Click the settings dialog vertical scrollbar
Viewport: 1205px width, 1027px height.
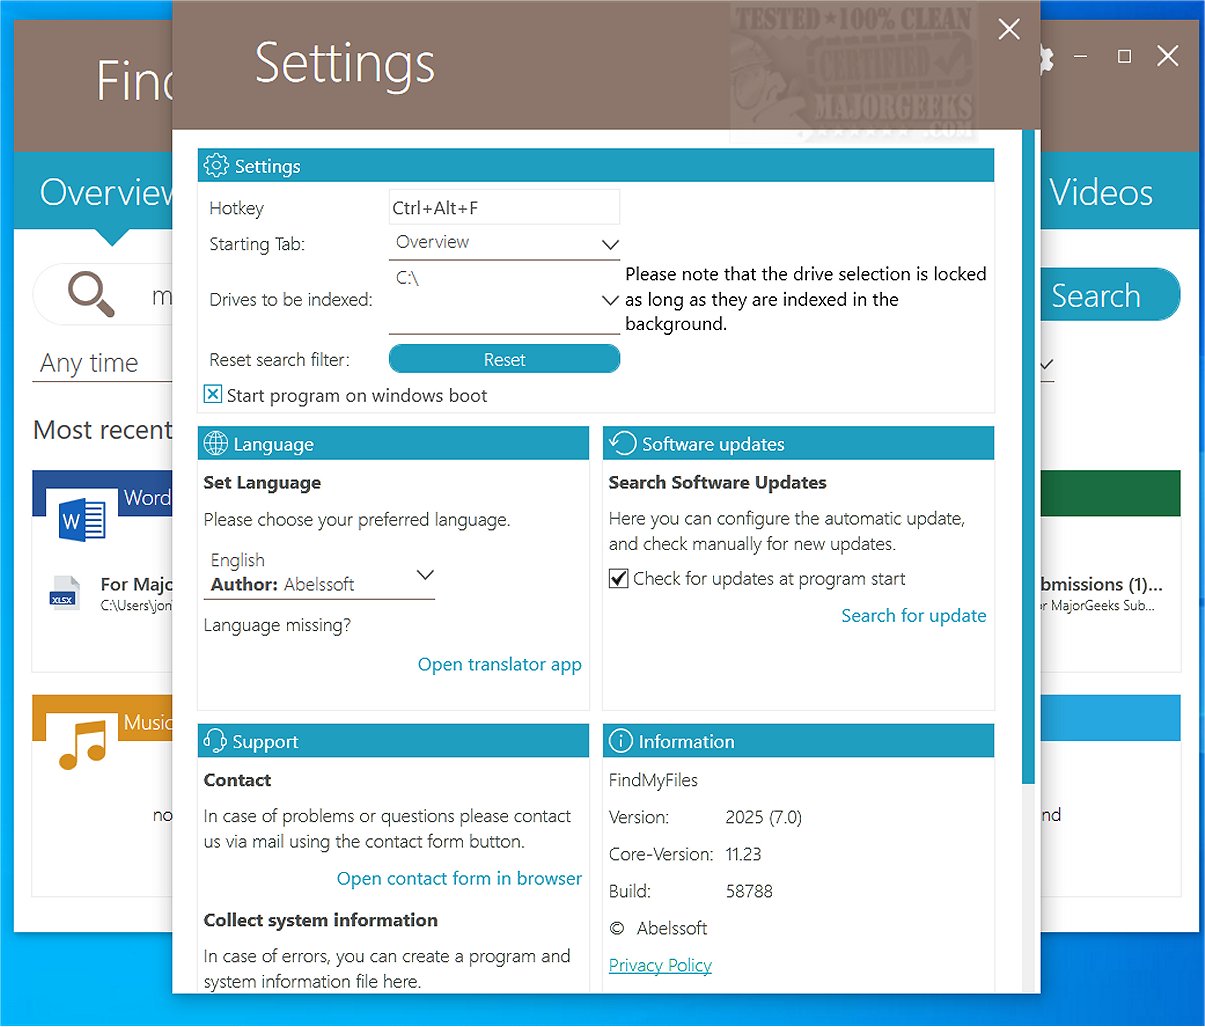1028,456
